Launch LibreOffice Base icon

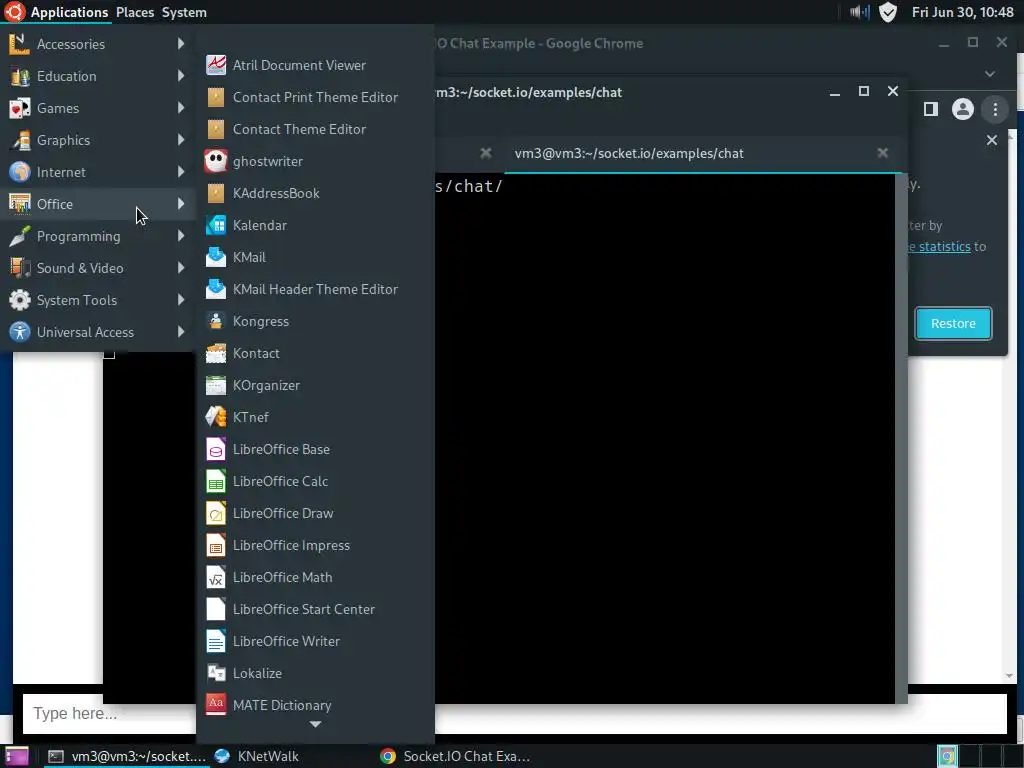(x=216, y=449)
